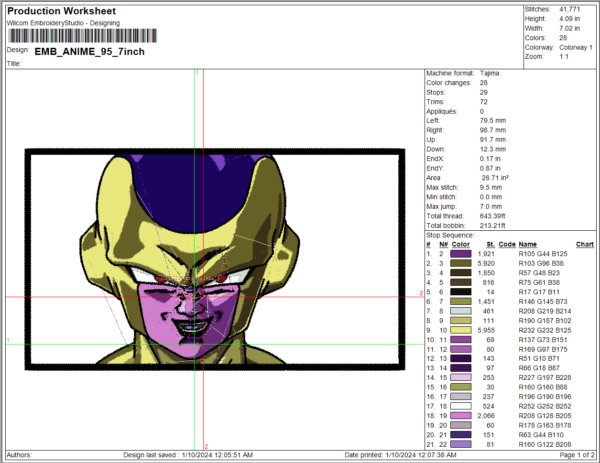The height and width of the screenshot is (463, 600).
Task: Click the machine format value Tajima
Action: pos(489,73)
